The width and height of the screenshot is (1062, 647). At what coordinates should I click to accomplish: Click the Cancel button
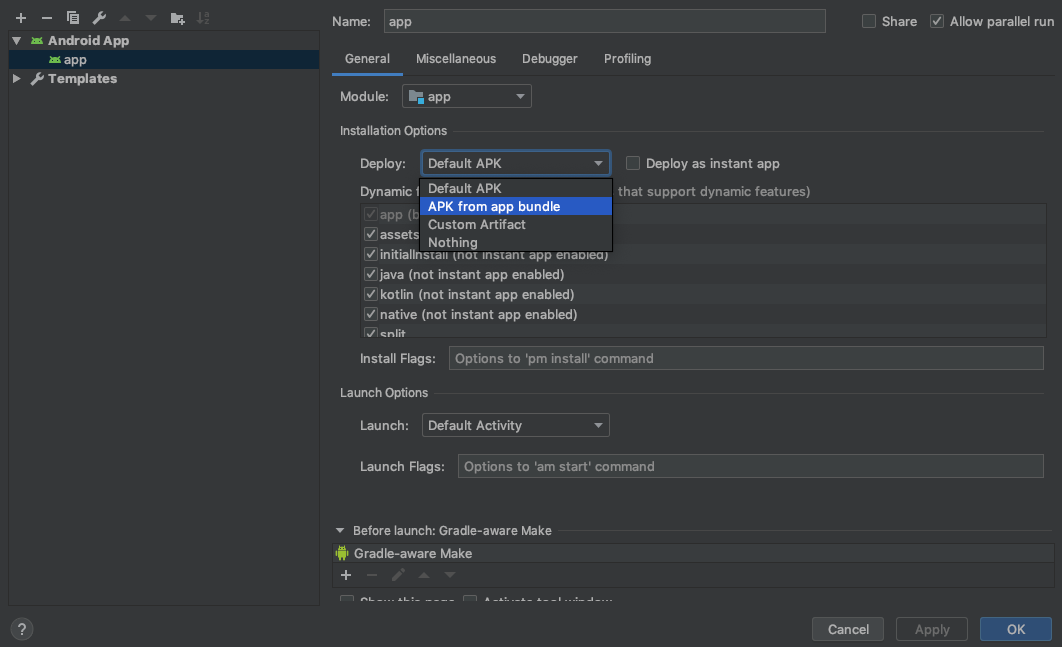848,629
